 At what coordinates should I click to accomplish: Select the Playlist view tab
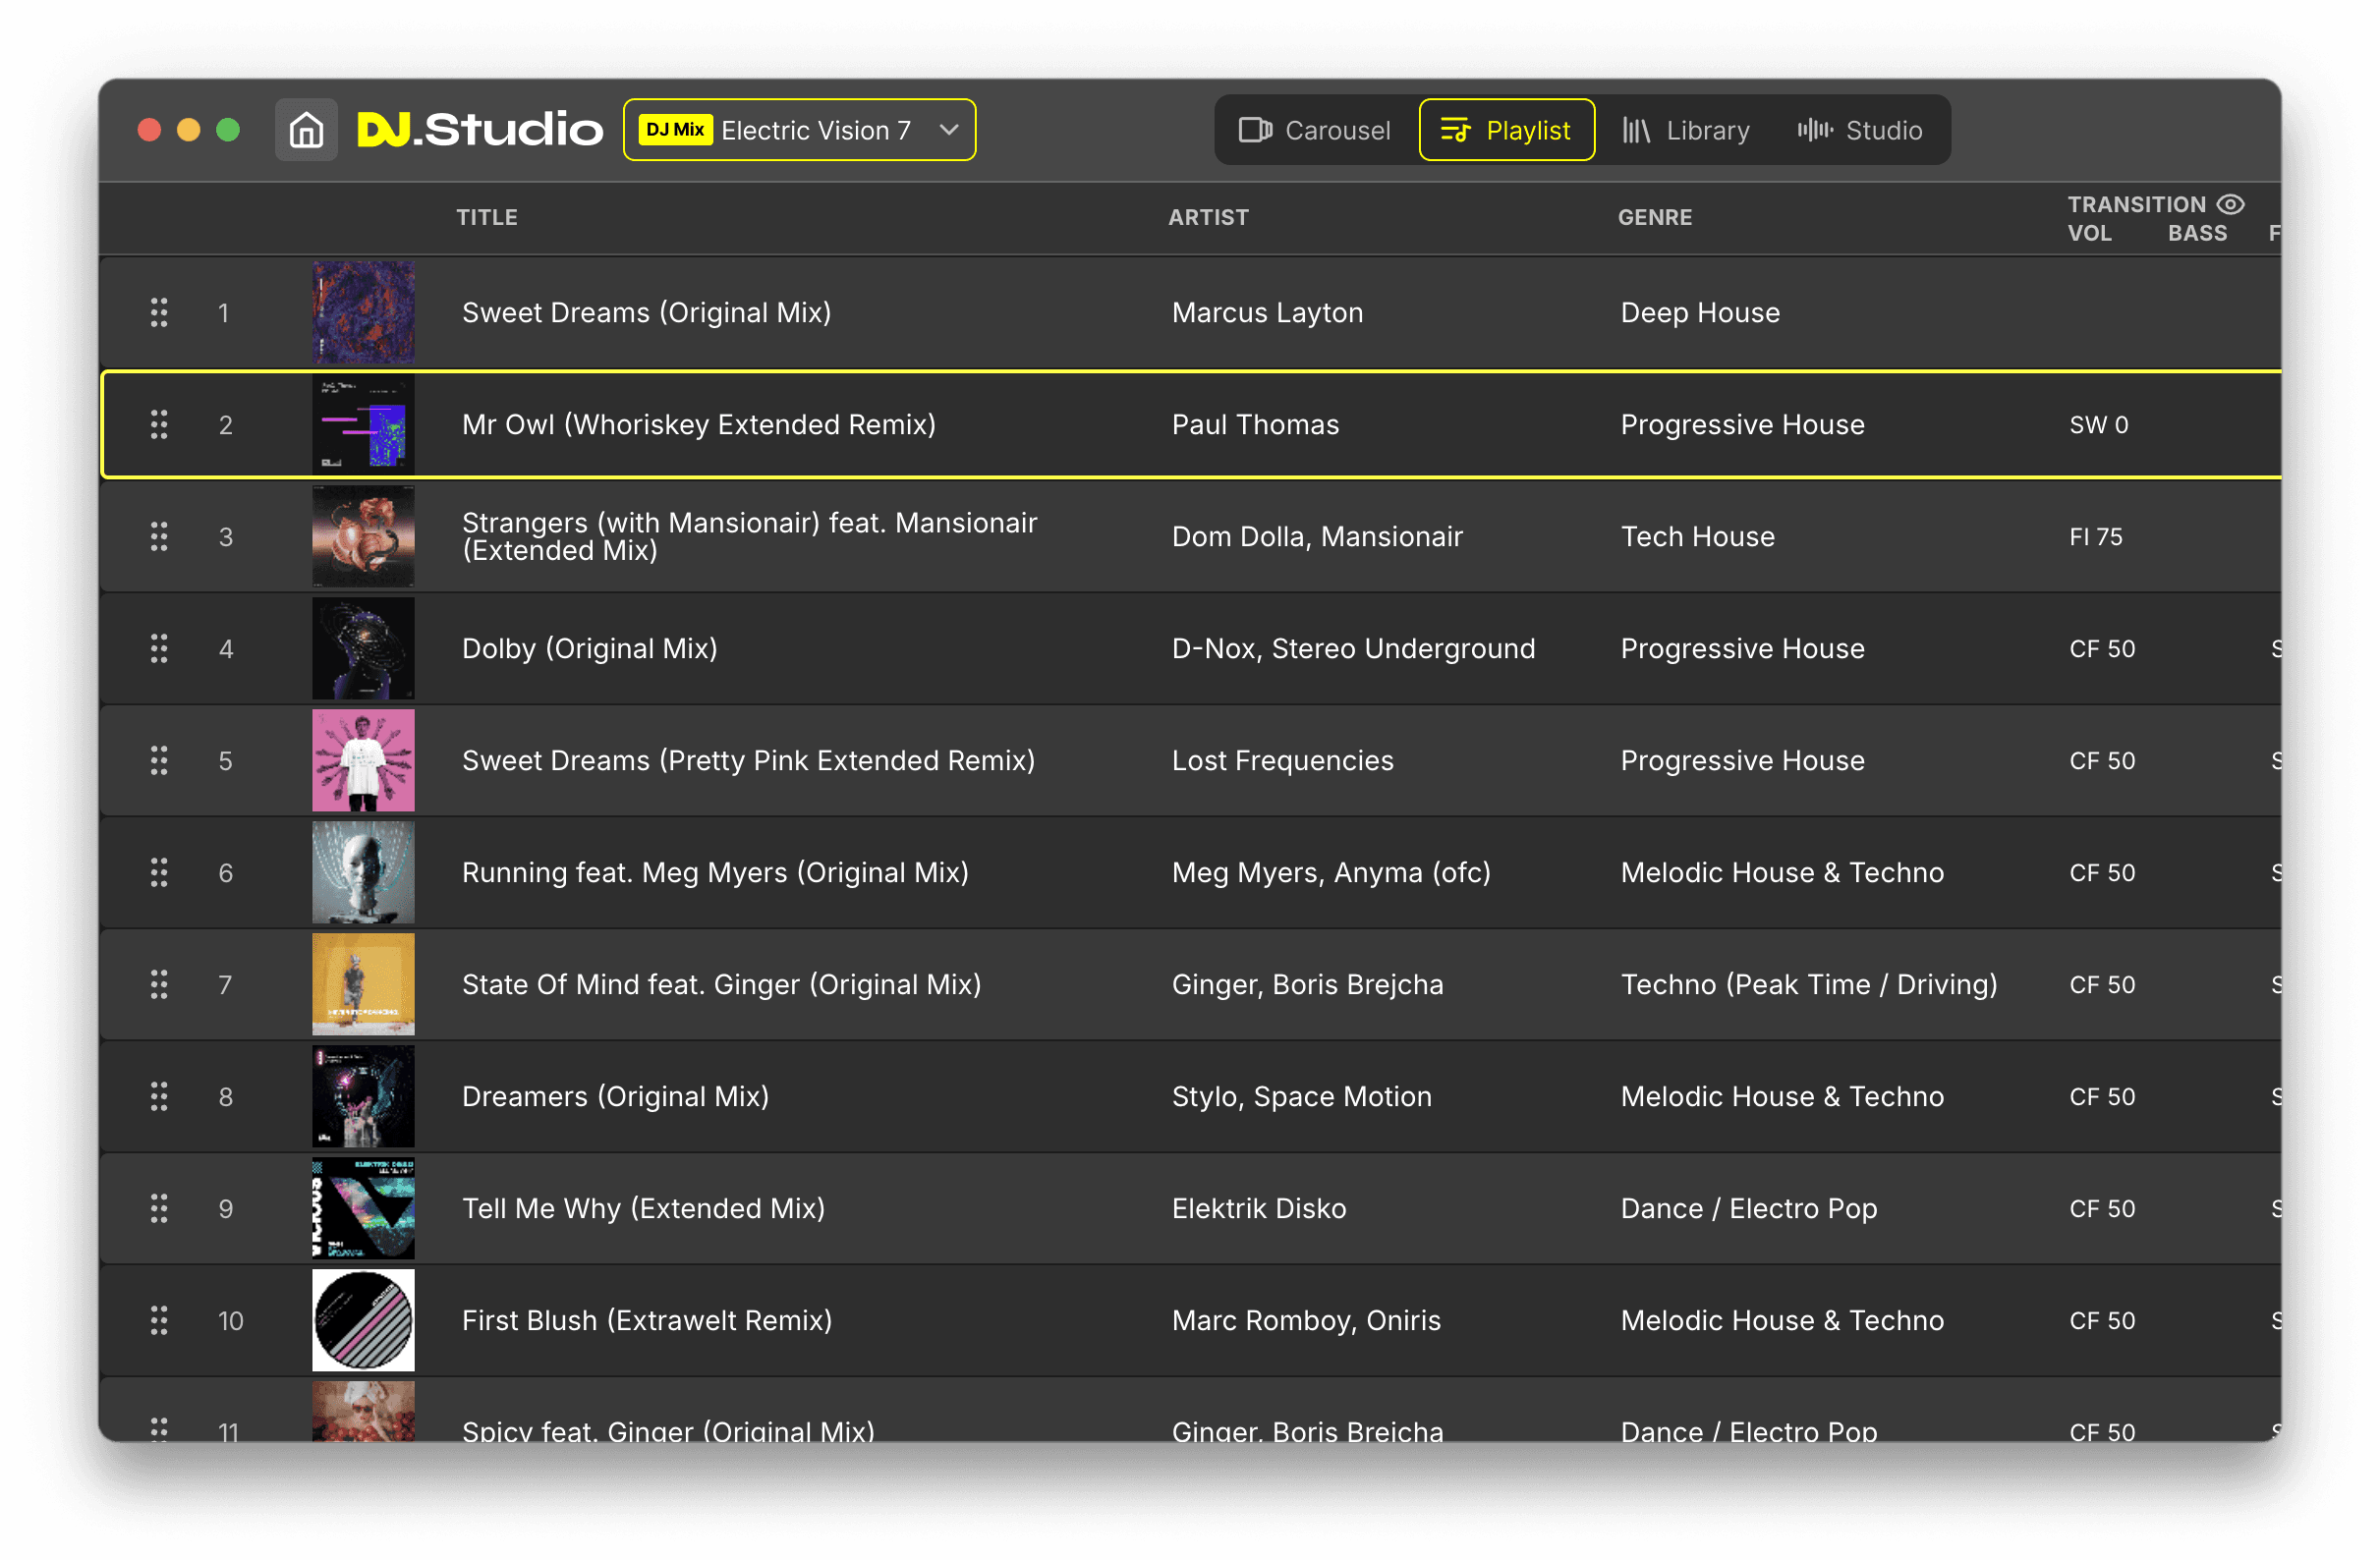(x=1506, y=130)
